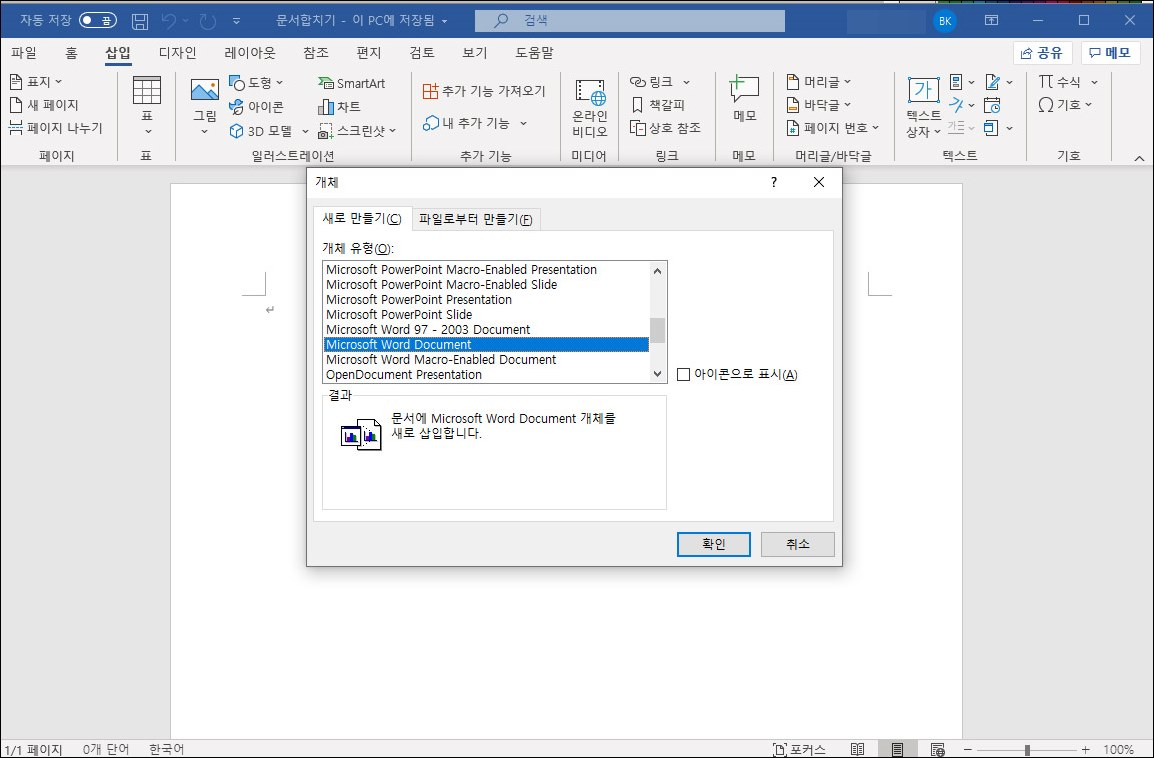Click the Save disk icon
Viewport: 1154px width, 758px height.
(x=140, y=21)
